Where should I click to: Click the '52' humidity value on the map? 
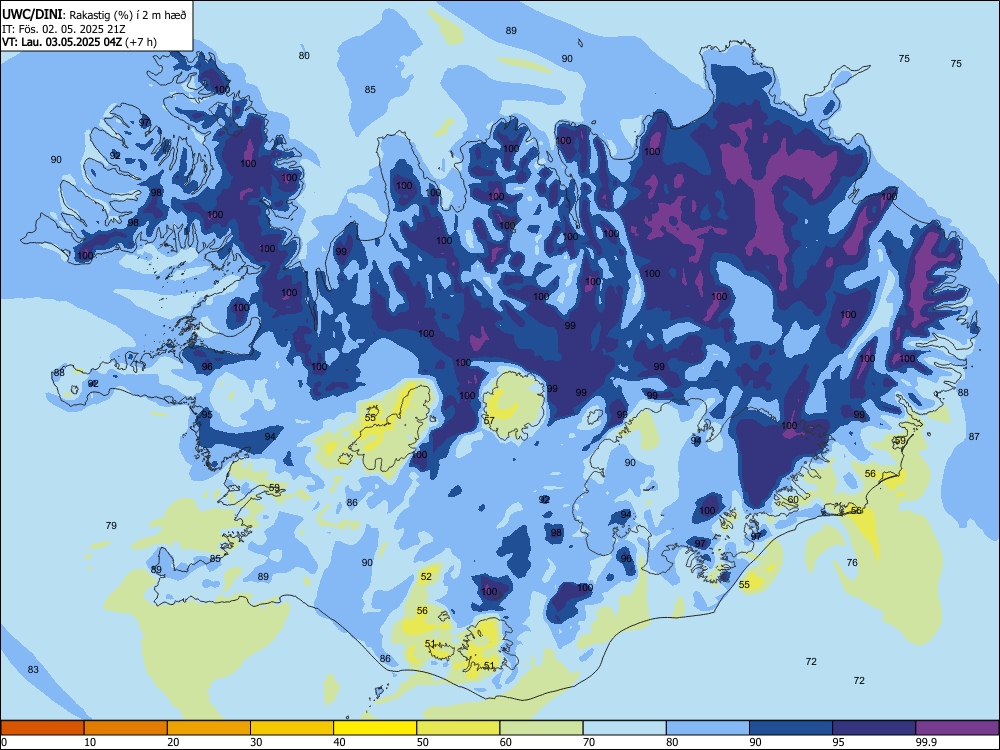click(426, 577)
